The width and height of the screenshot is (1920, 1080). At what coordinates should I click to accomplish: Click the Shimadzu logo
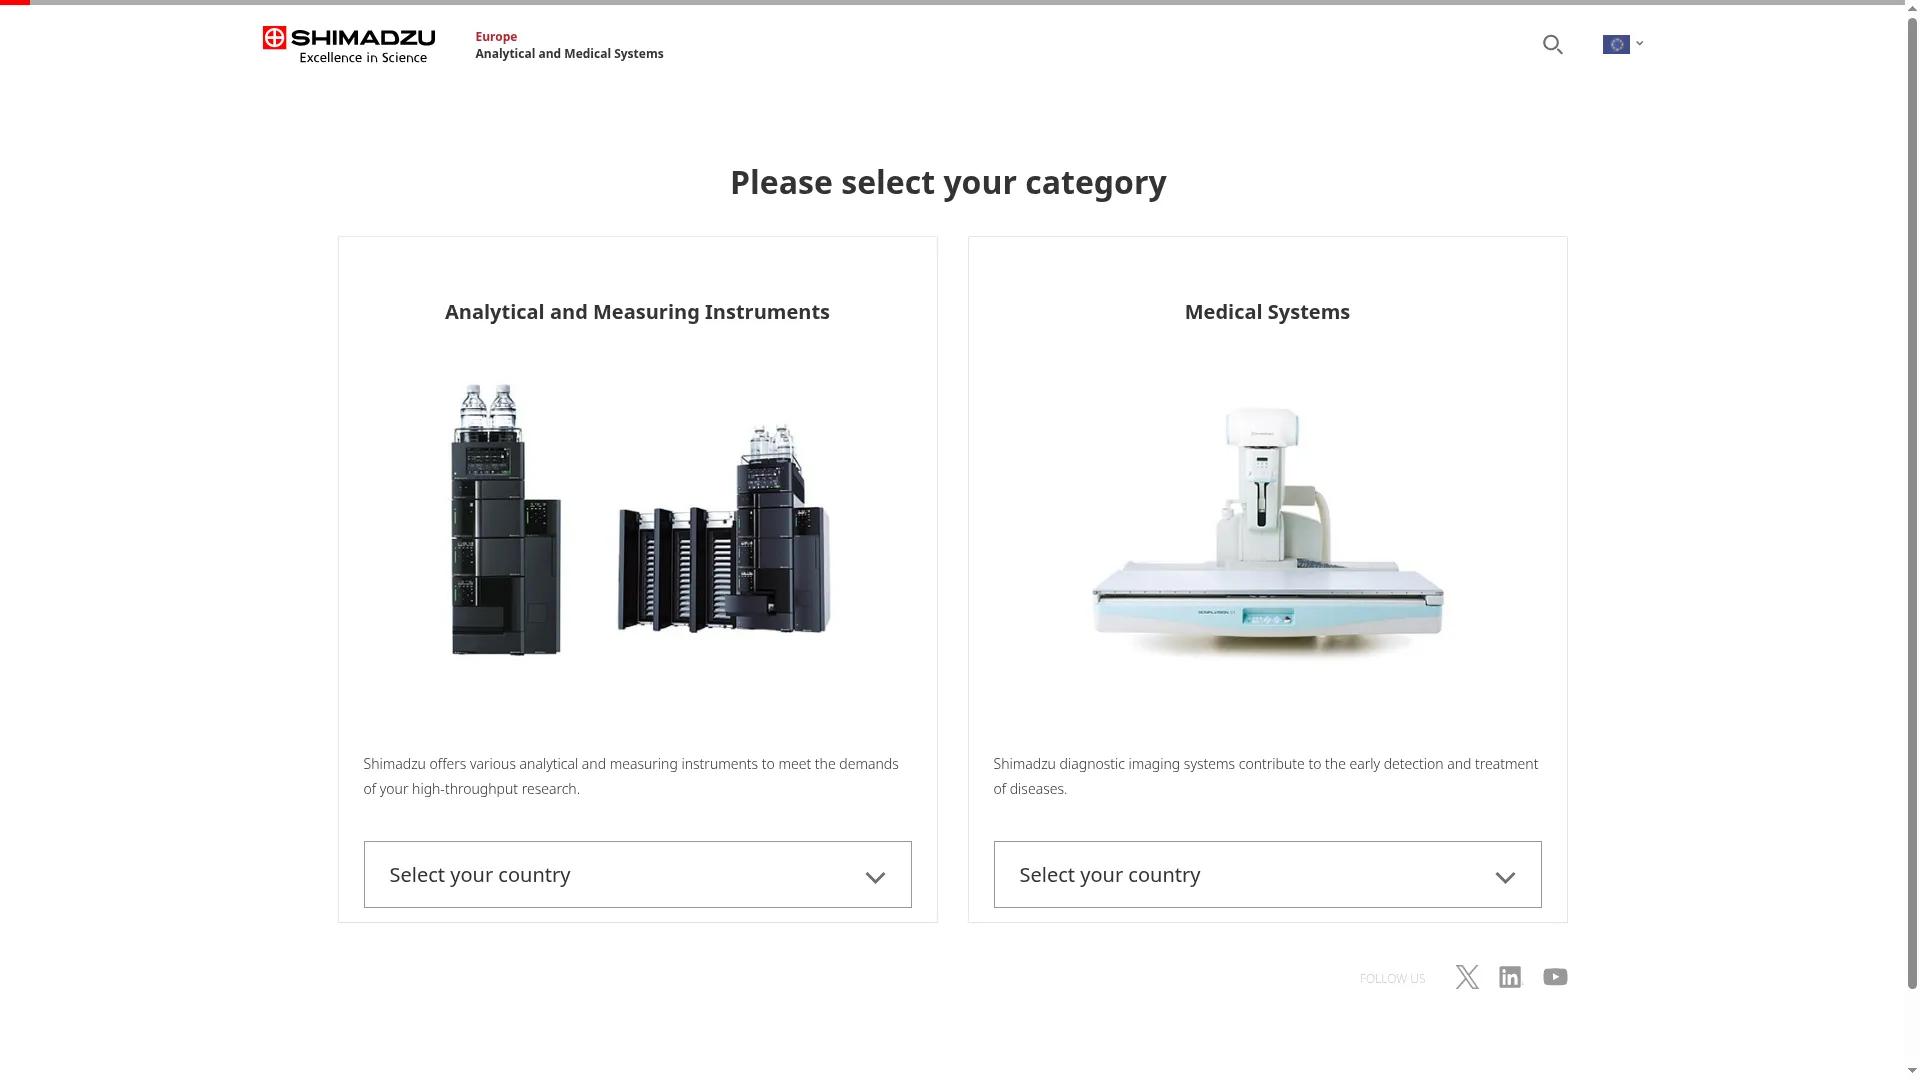point(348,45)
